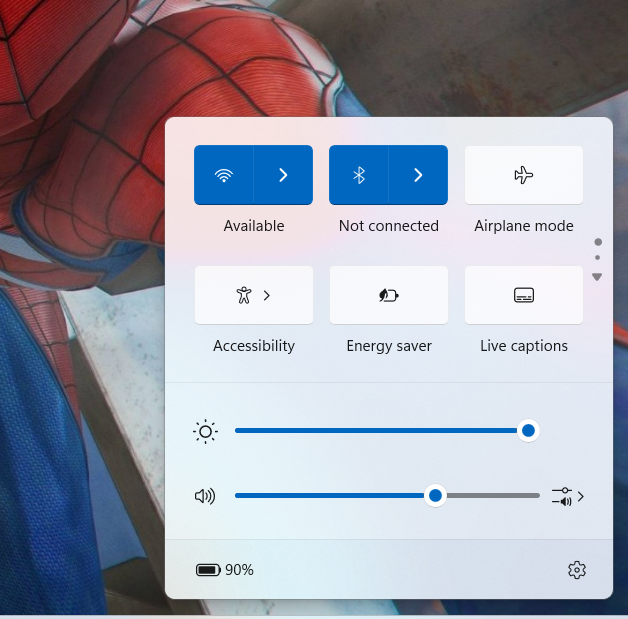Screen dimensions: 628x619
Task: Enable Airplane mode
Action: pyautogui.click(x=524, y=175)
